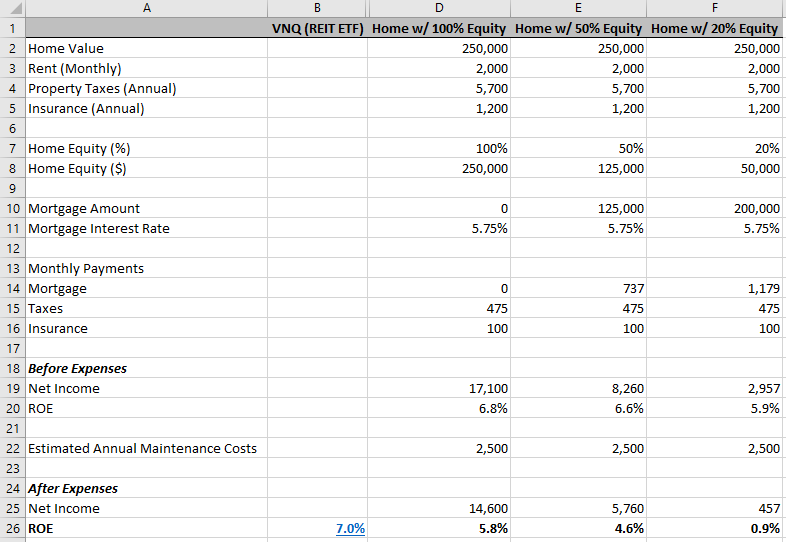
Task: Select the 20% home equity cell
Action: (x=714, y=148)
